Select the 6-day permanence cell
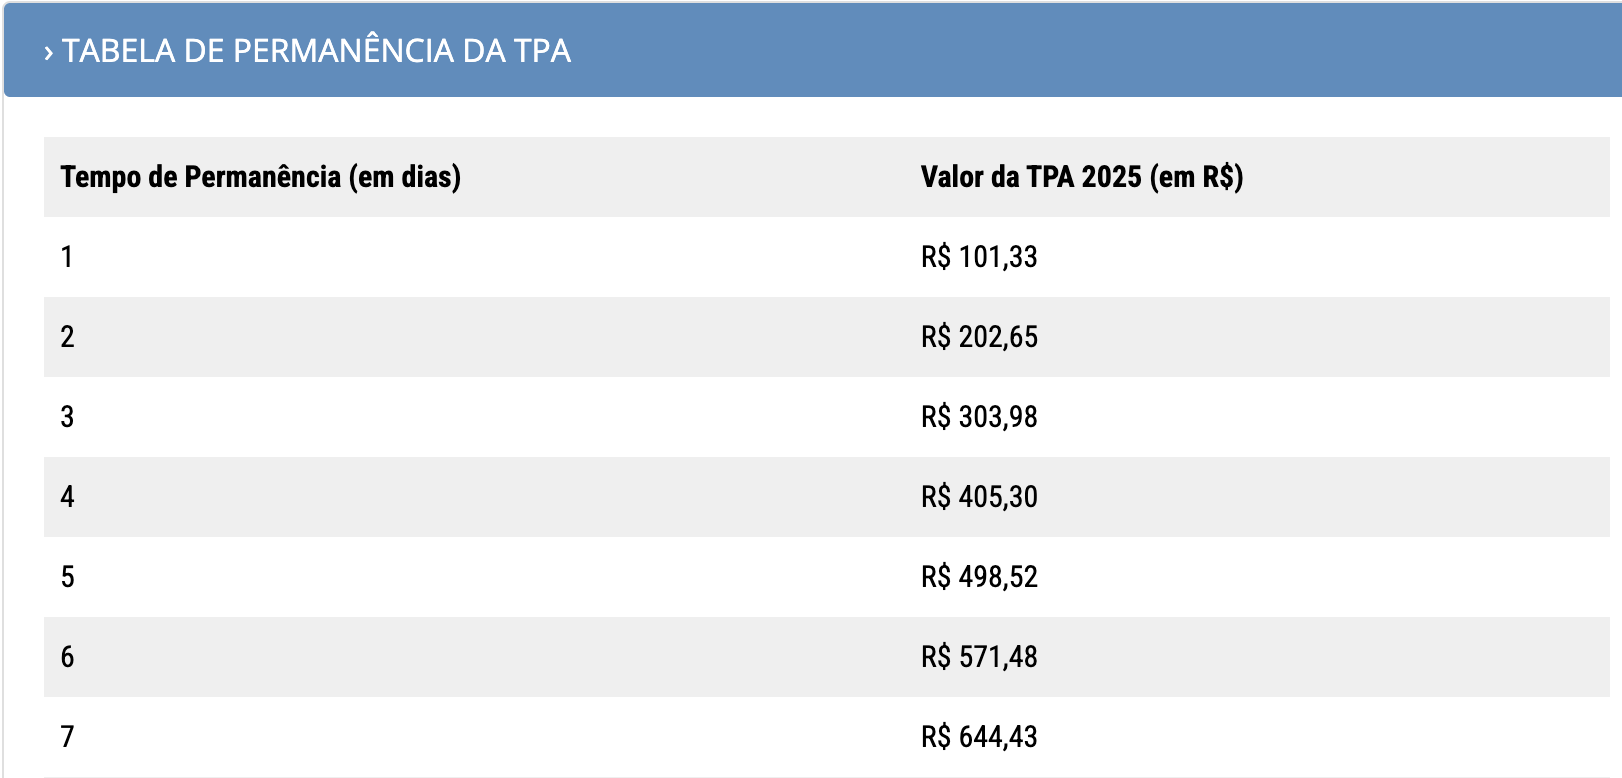Screen dimensions: 1622x778 tap(67, 657)
